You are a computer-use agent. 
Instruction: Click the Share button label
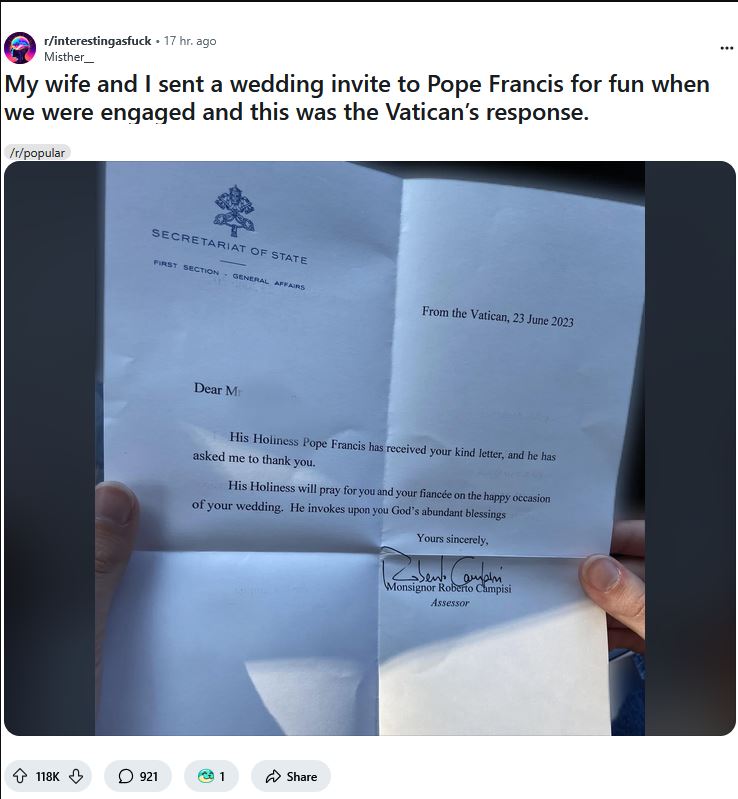coord(302,776)
